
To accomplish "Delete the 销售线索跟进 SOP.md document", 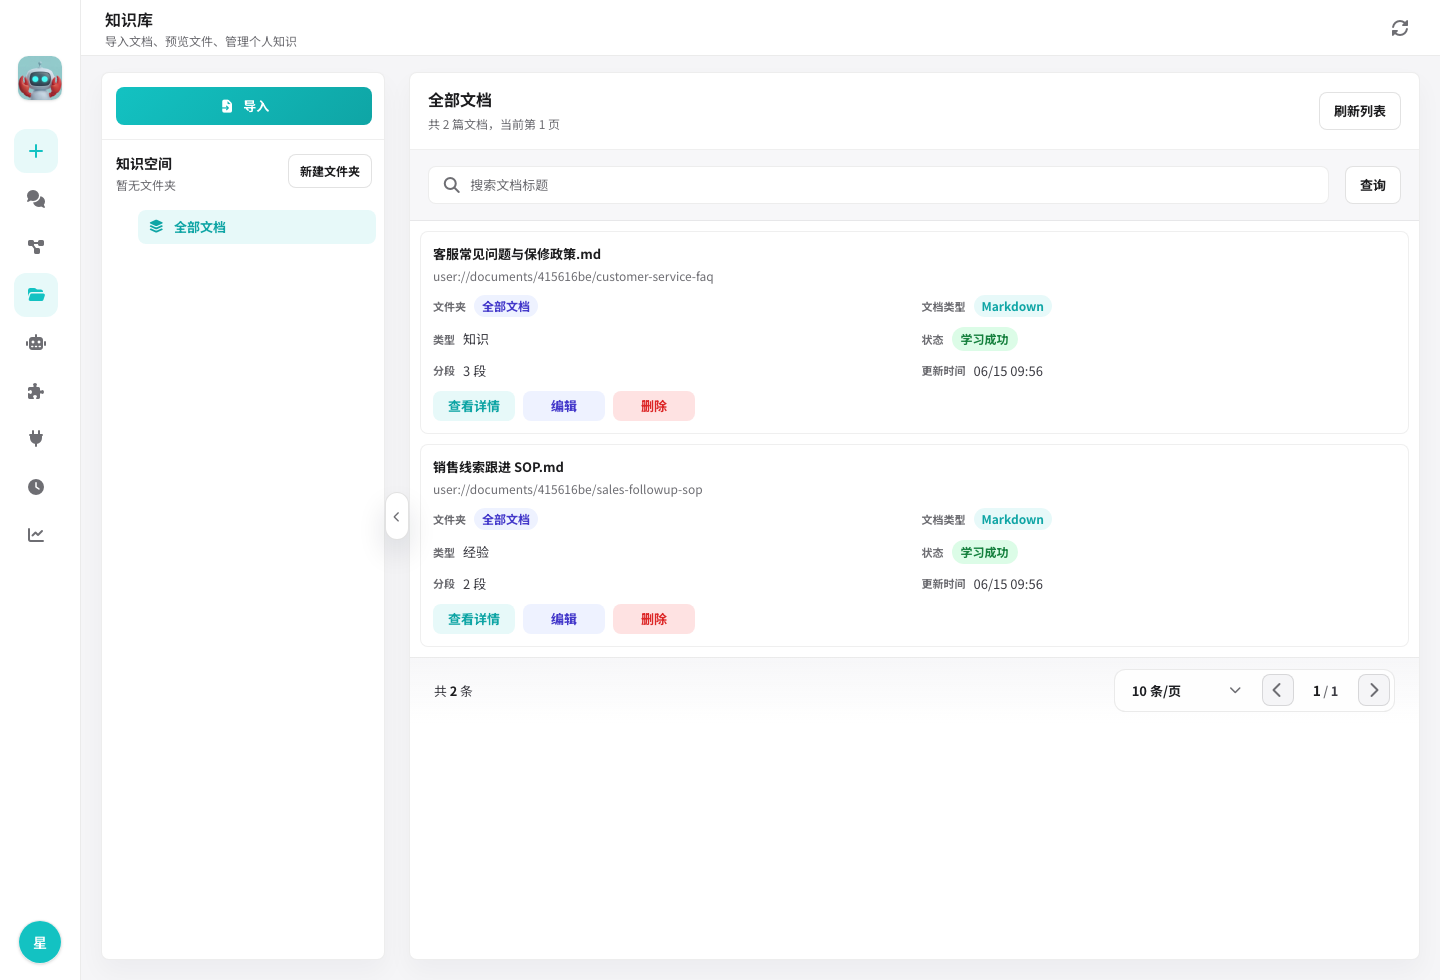I will [x=654, y=619].
